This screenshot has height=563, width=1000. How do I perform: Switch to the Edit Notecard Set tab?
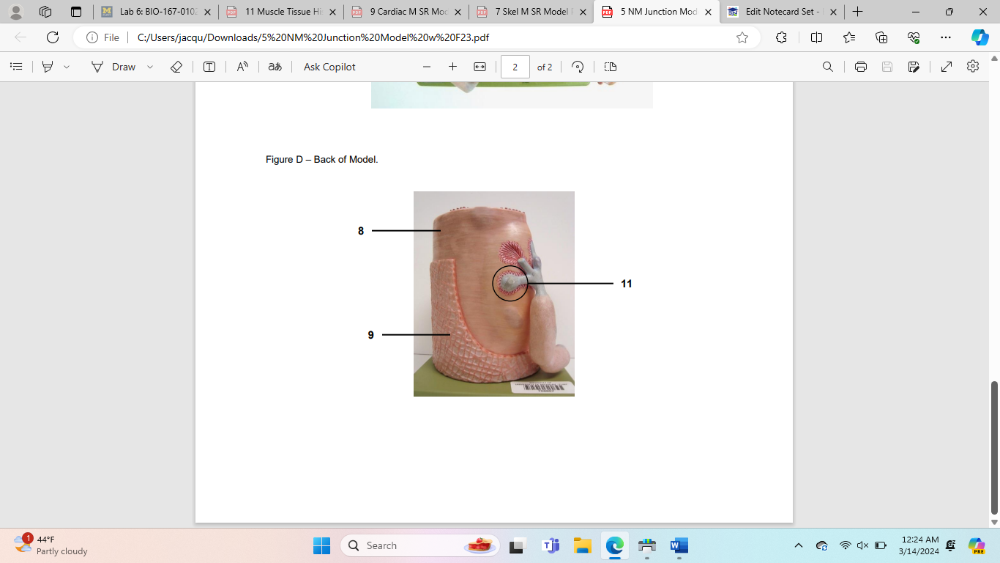tap(778, 12)
